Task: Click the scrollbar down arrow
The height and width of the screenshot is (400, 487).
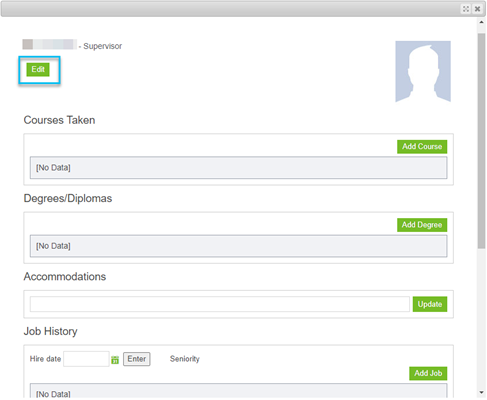Action: point(481,392)
